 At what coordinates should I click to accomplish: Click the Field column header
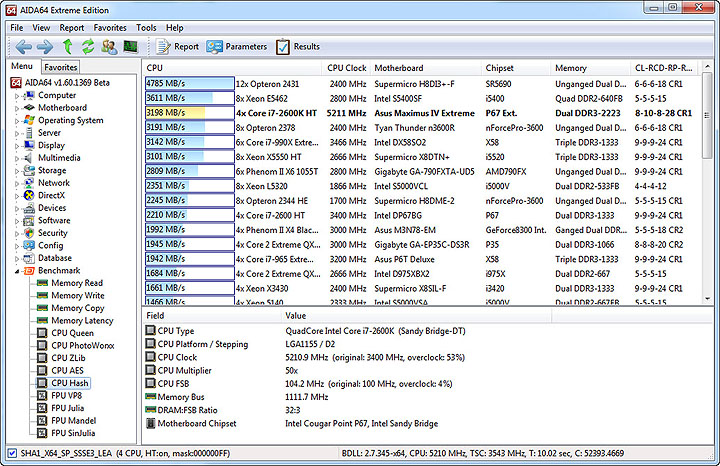212,315
